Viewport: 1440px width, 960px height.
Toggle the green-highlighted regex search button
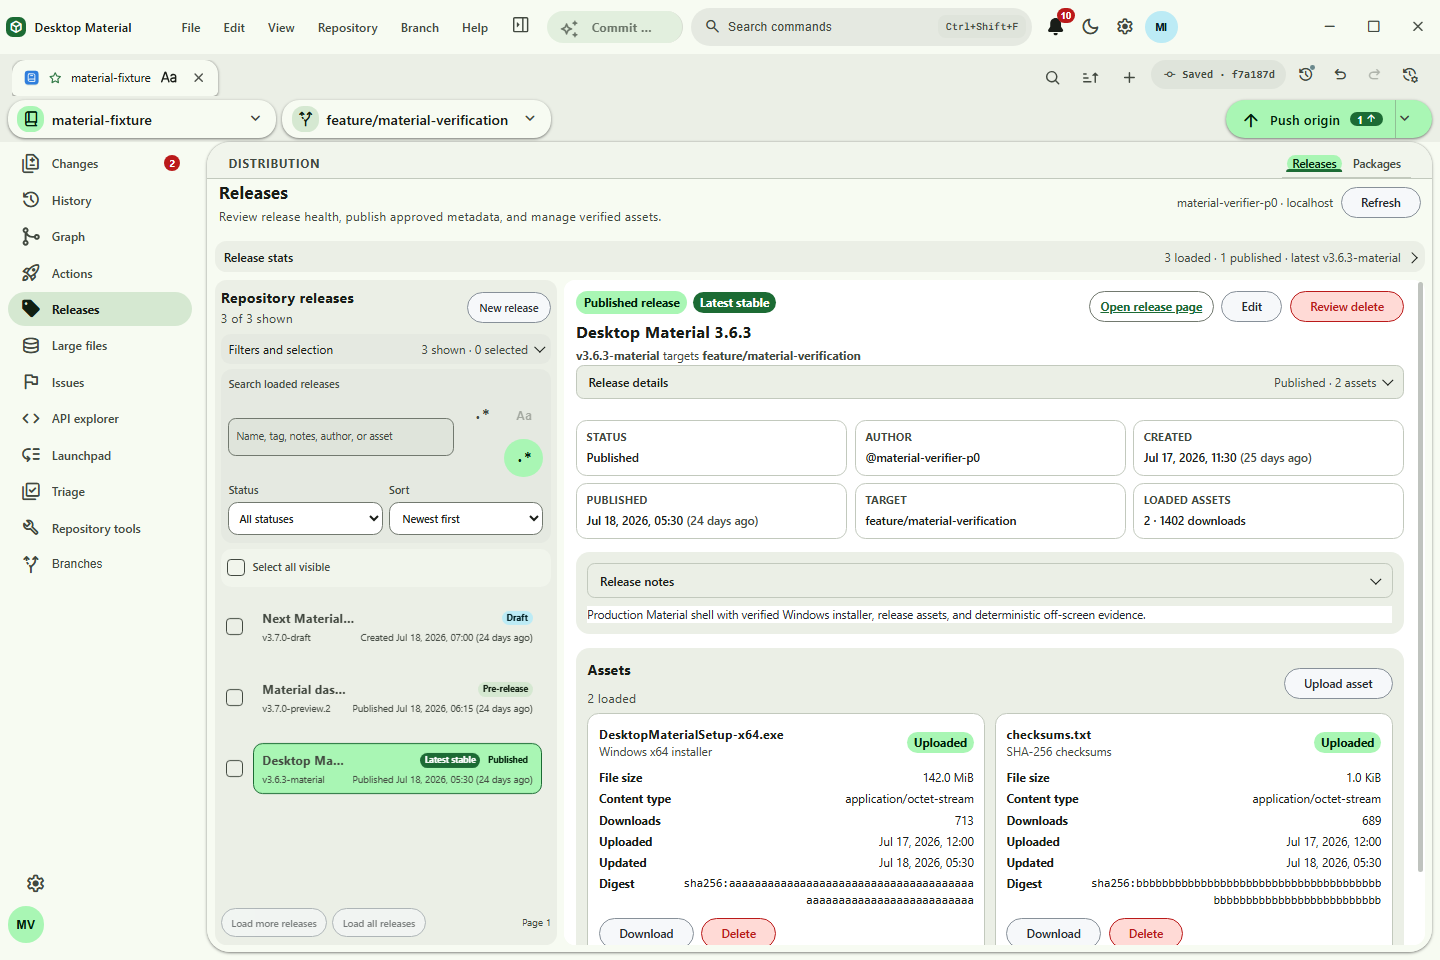coord(523,458)
